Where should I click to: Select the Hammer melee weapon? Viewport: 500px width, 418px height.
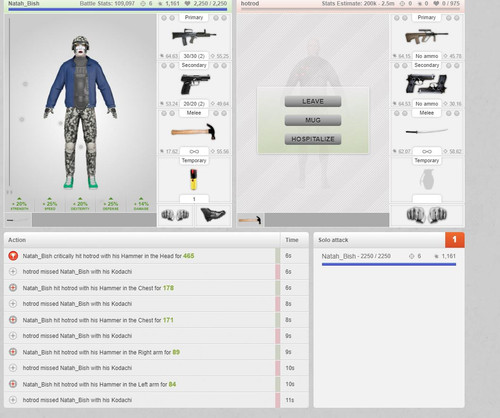[194, 132]
